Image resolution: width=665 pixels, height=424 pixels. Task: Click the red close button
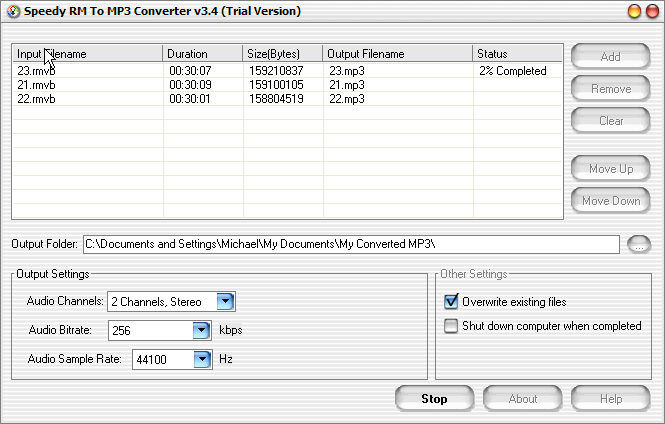pos(652,11)
